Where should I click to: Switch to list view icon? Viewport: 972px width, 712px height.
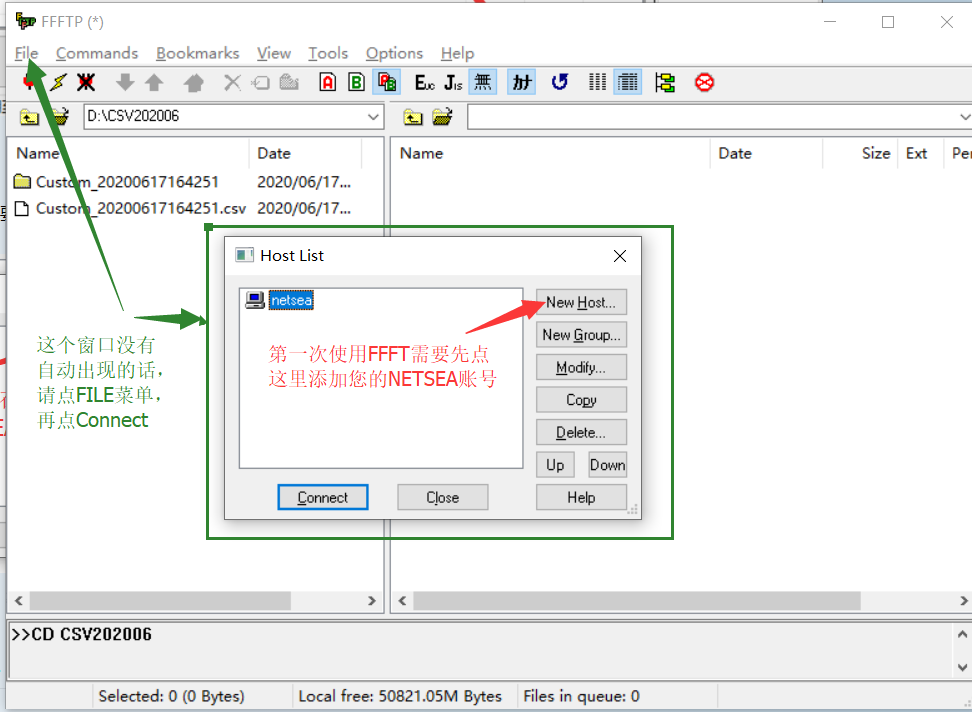click(598, 82)
